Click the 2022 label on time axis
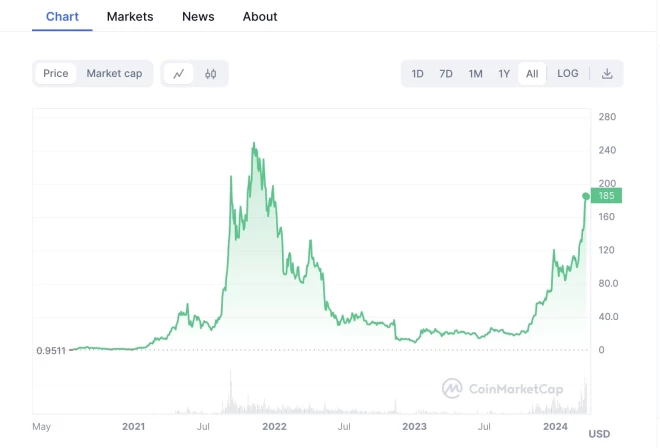The height and width of the screenshot is (448, 660). coord(274,427)
